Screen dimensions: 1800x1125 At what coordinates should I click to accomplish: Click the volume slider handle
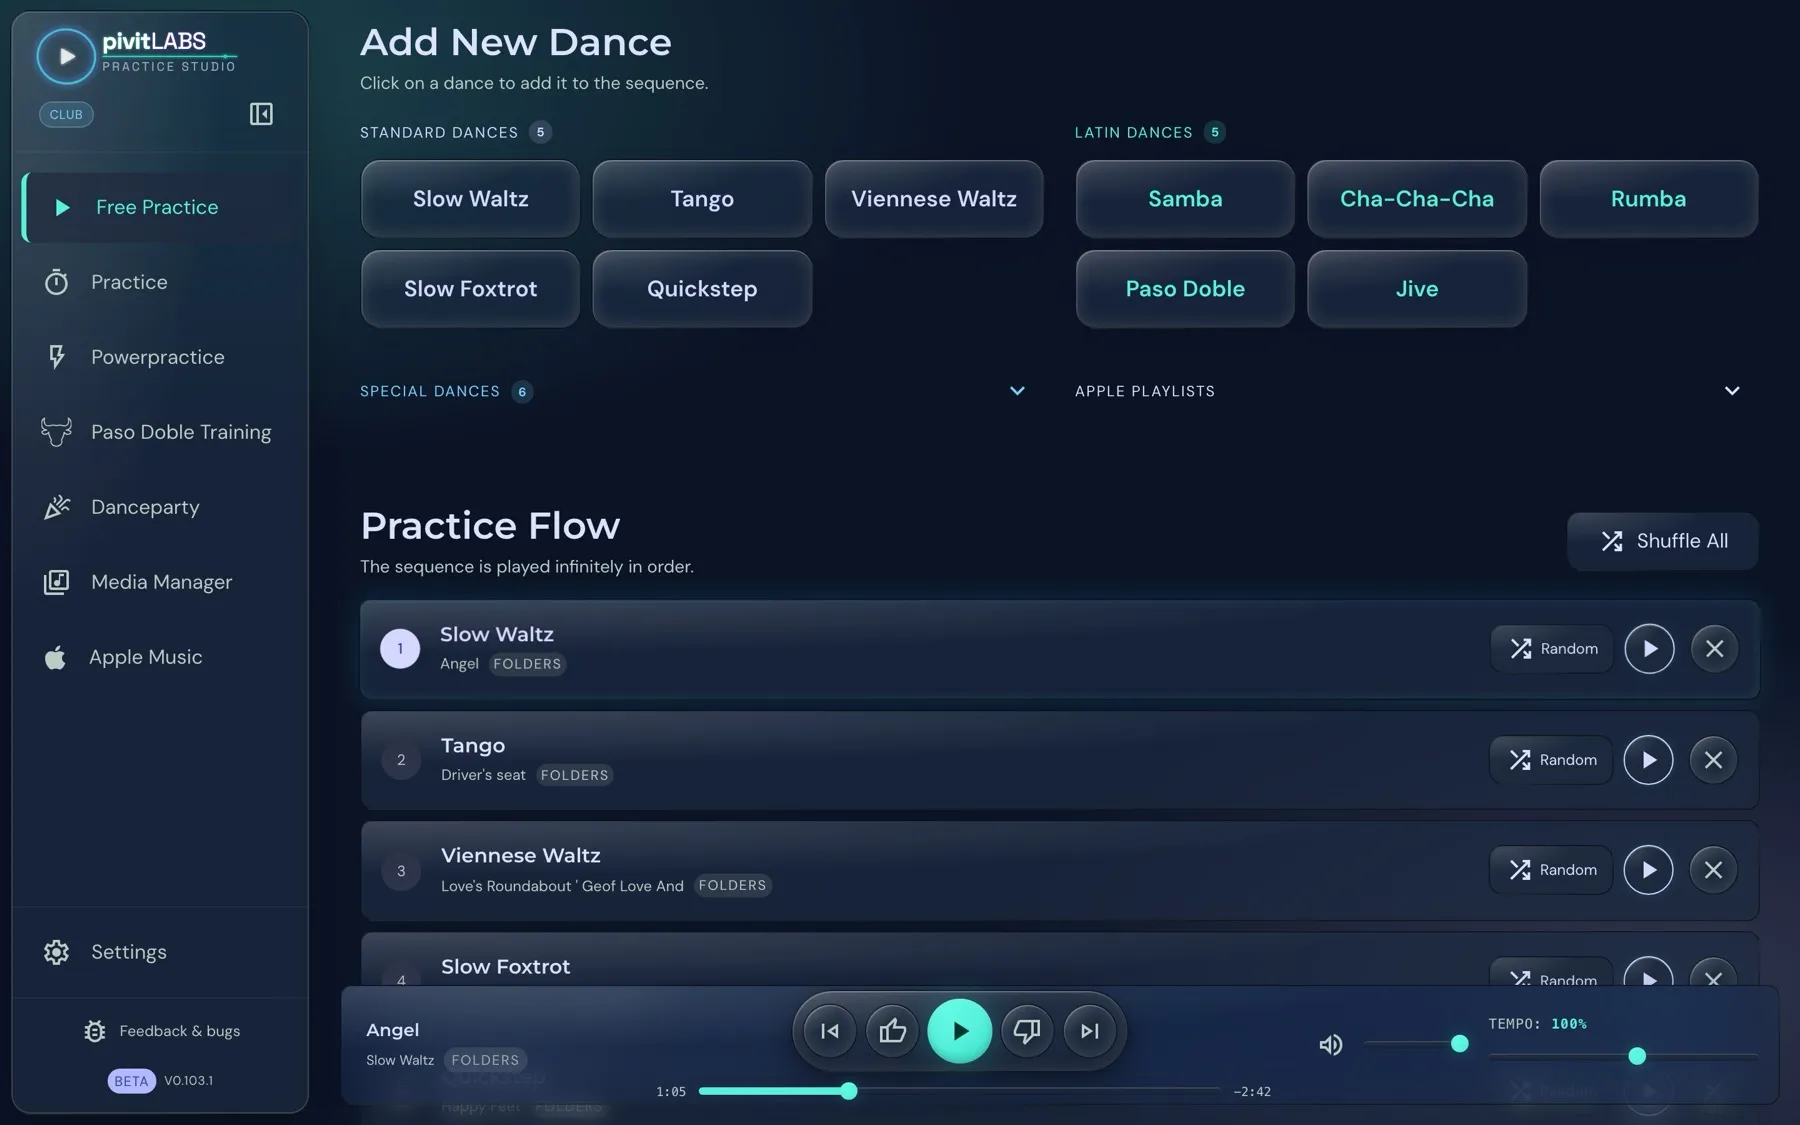tap(1460, 1044)
